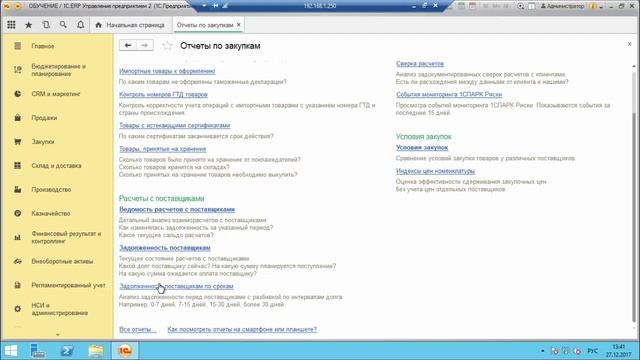Click the Search magnifier icon

coord(63,25)
